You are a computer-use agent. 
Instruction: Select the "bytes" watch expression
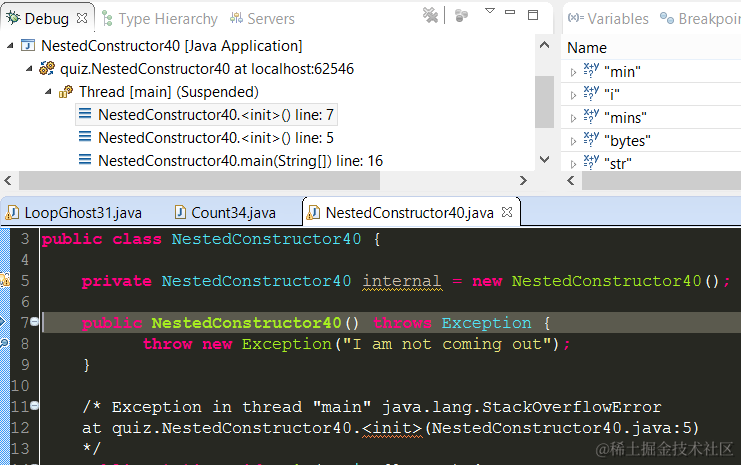pyautogui.click(x=627, y=141)
